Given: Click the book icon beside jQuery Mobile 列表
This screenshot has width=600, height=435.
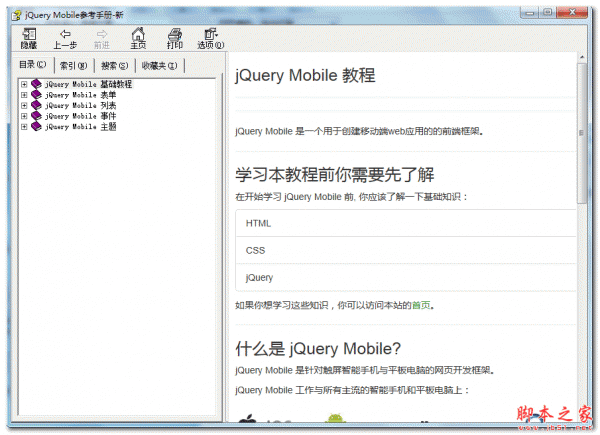Looking at the screenshot, I should 36,105.
